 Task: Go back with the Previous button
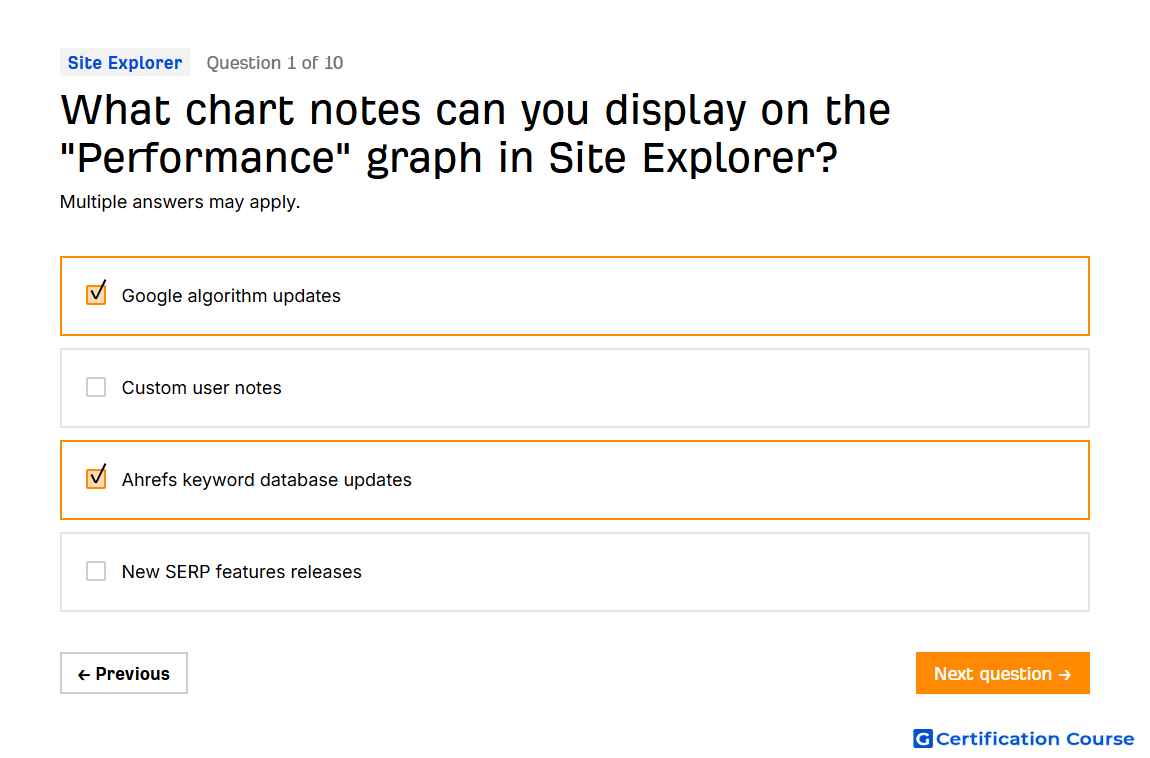pyautogui.click(x=124, y=673)
